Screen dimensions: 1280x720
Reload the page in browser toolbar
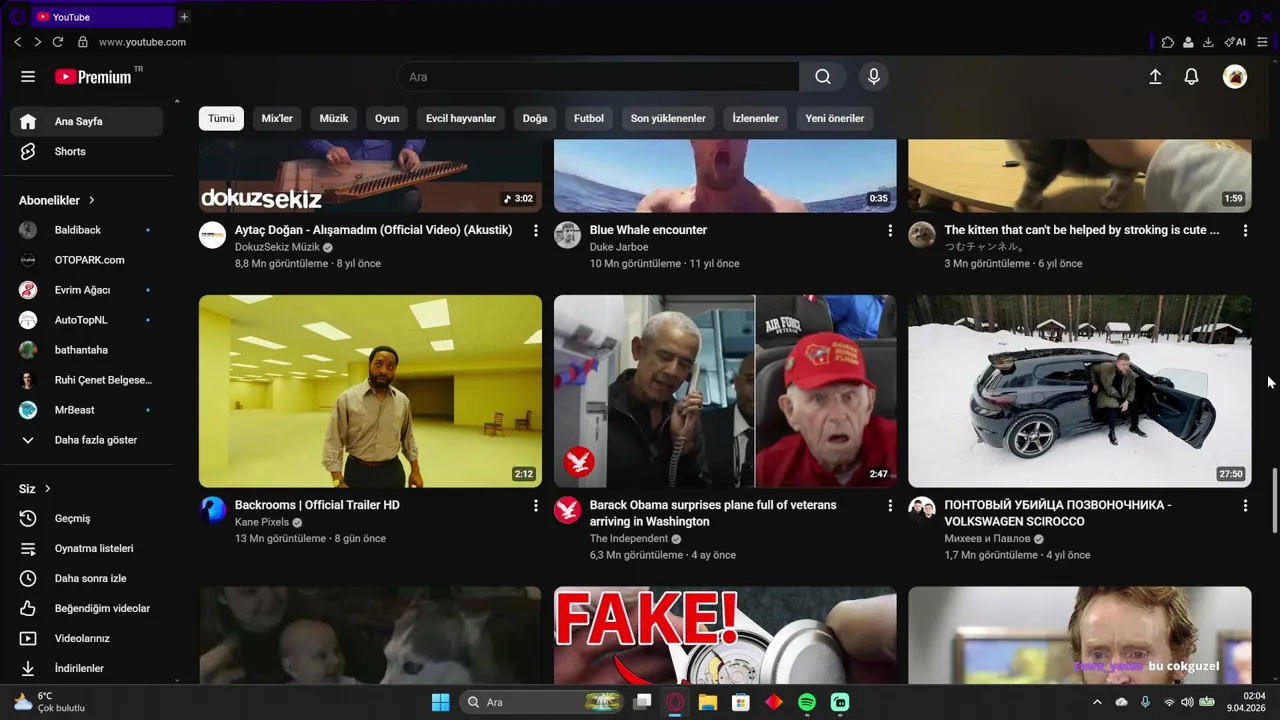58,42
